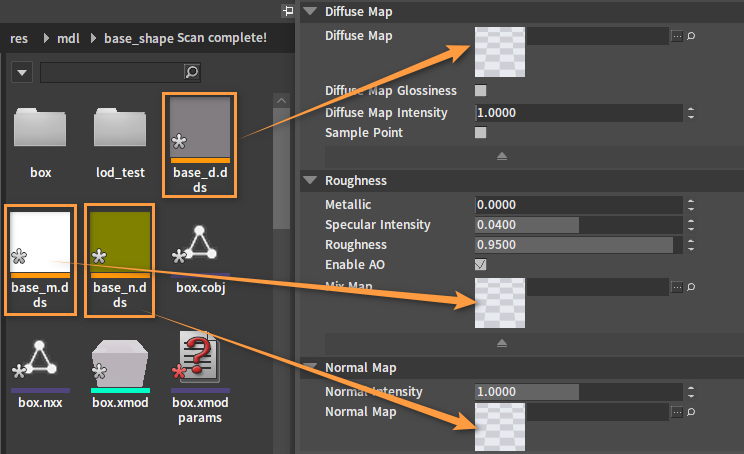Click the search magnifier in the asset browser
This screenshot has width=744, height=454.
[x=192, y=73]
